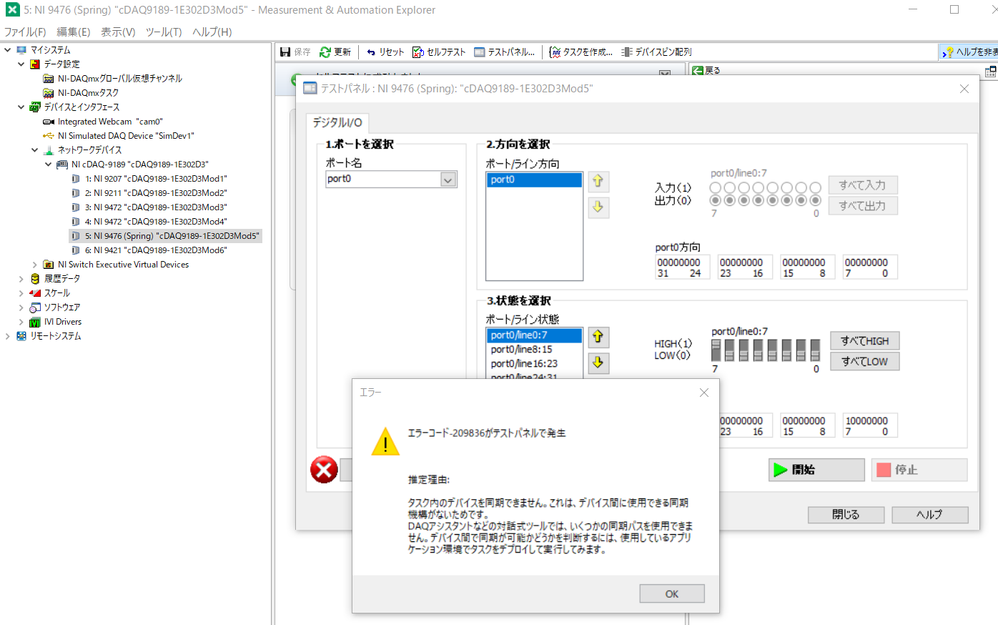Viewport: 998px width, 625px height.
Task: Expand the スケール tree node
Action: (x=21, y=293)
